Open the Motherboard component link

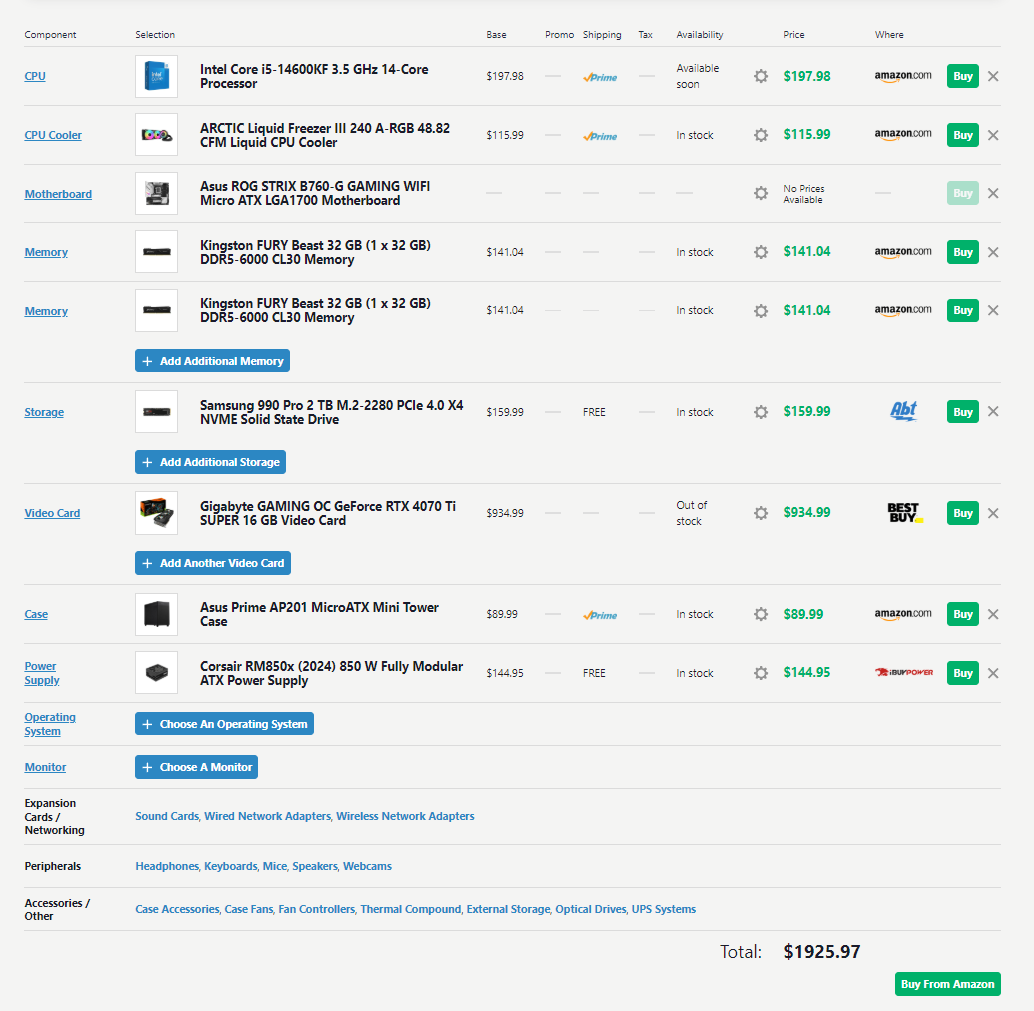point(58,194)
